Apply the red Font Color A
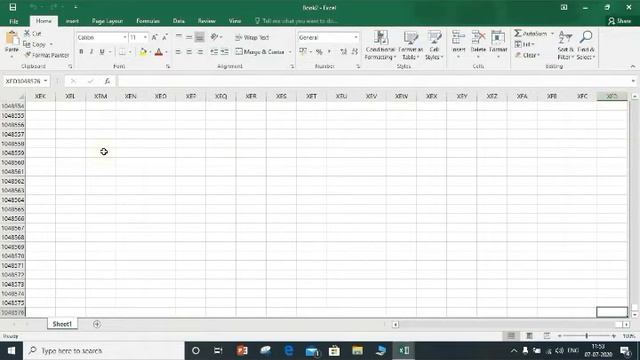 159,52
